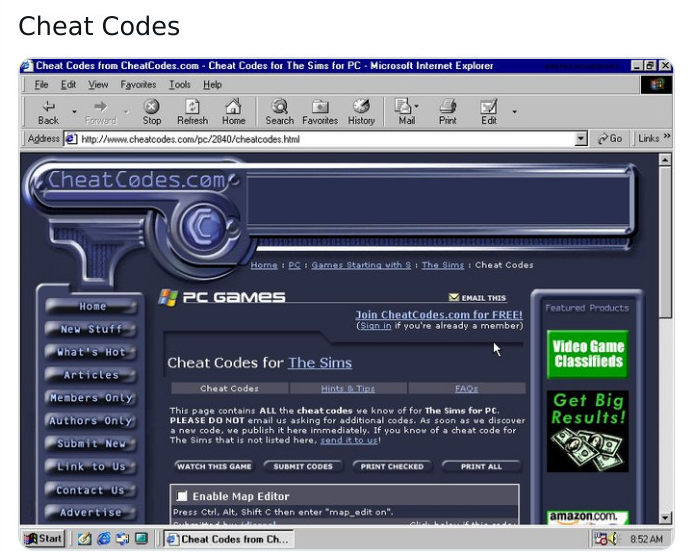Image resolution: width=694 pixels, height=552 pixels.
Task: Select the Cheat Codes tab
Action: point(229,389)
